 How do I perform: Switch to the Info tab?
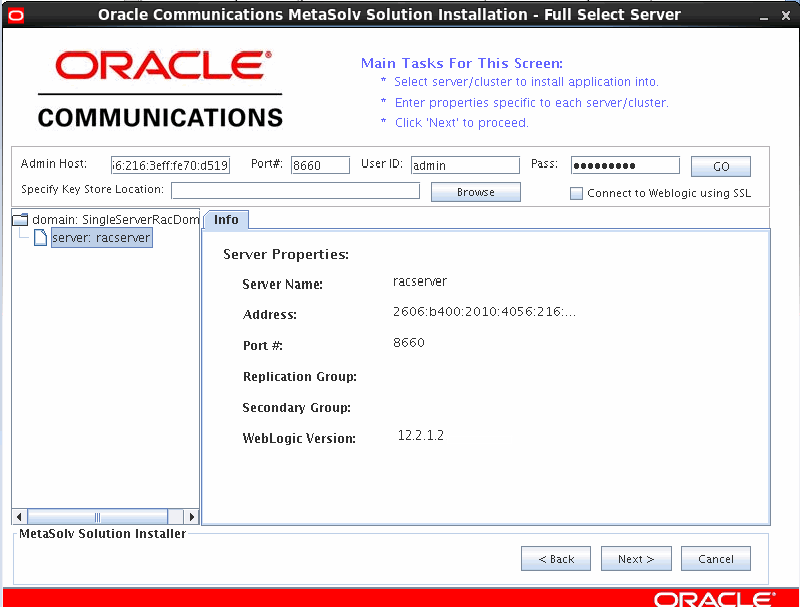pyautogui.click(x=226, y=220)
